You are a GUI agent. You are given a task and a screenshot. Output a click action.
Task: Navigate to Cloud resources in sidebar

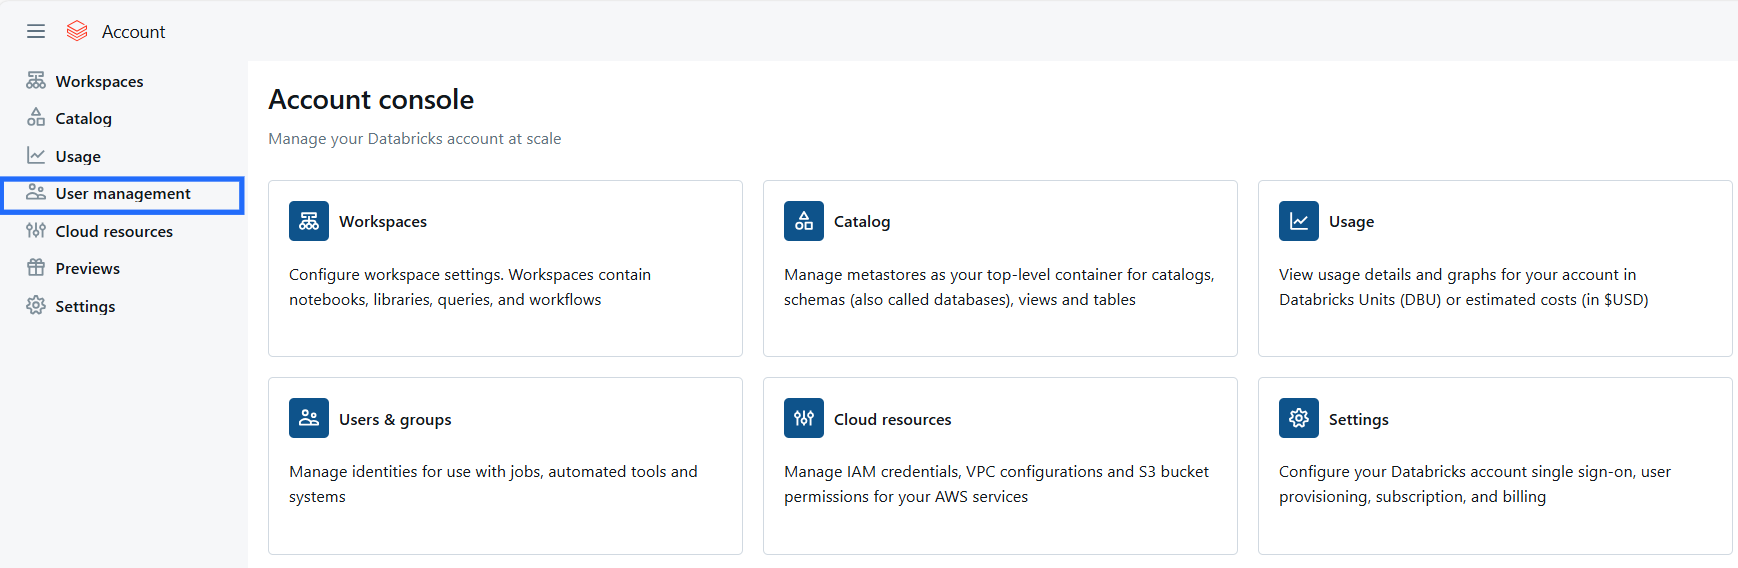pyautogui.click(x=114, y=231)
